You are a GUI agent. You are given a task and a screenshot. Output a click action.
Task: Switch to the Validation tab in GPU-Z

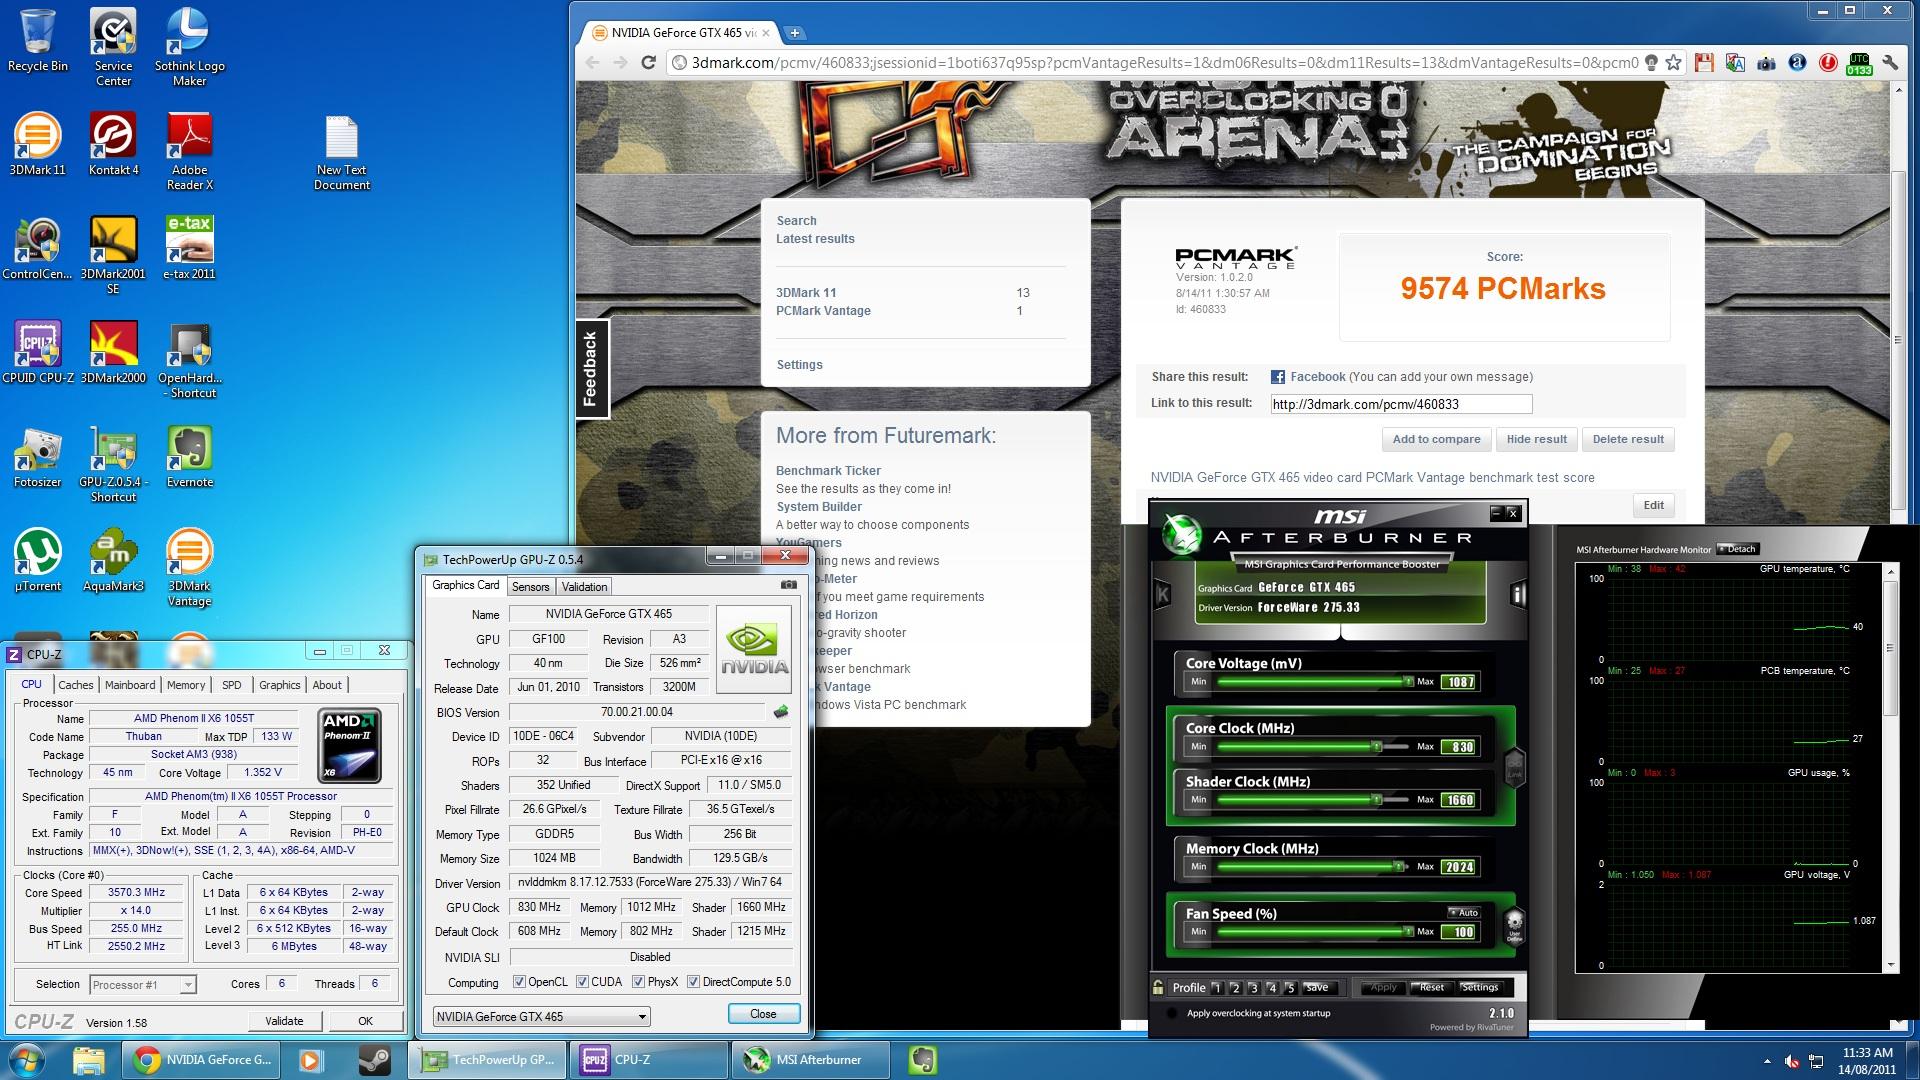584,587
